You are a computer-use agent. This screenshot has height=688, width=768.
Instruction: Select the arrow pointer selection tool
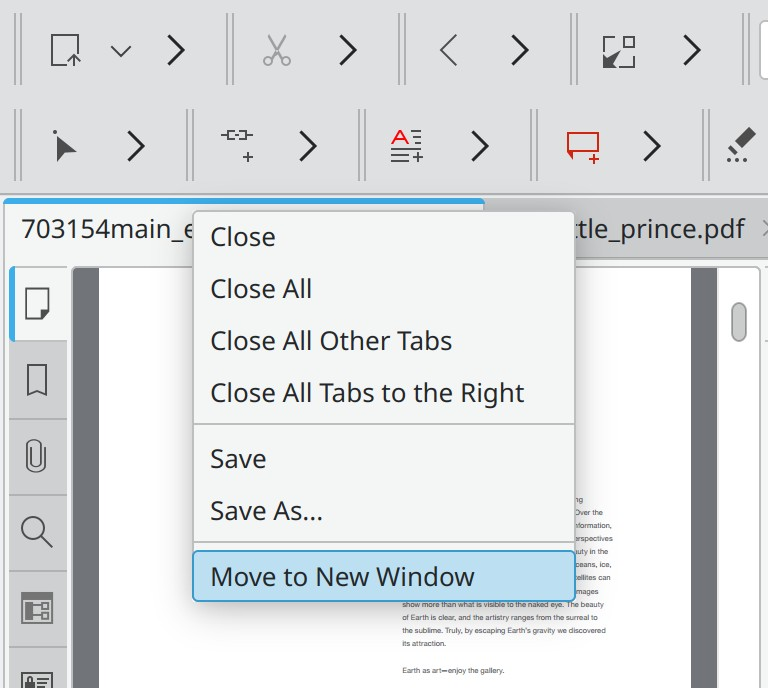[65, 145]
